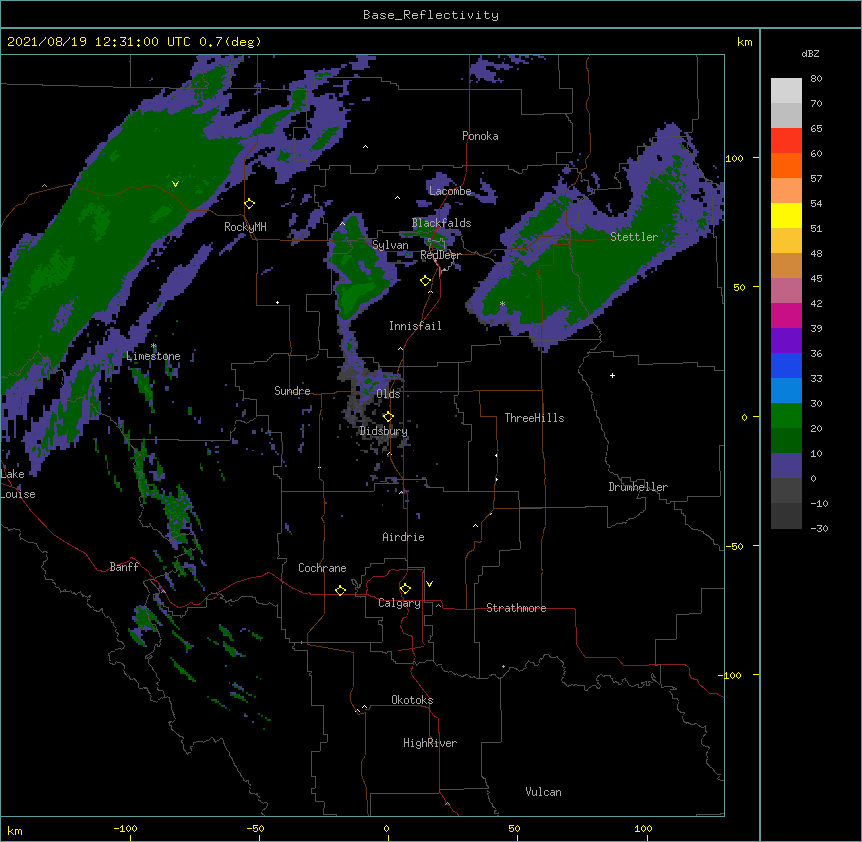Pick the light blue 30-33 dBZ legend color
Screen dimensions: 862x842
786,391
